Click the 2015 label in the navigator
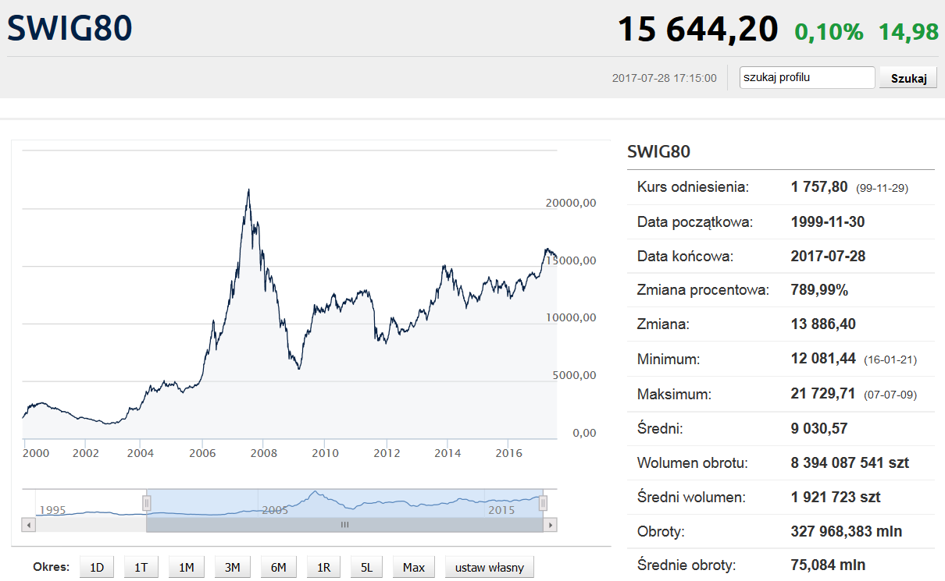Screen dimensions: 945x581 coord(501,510)
